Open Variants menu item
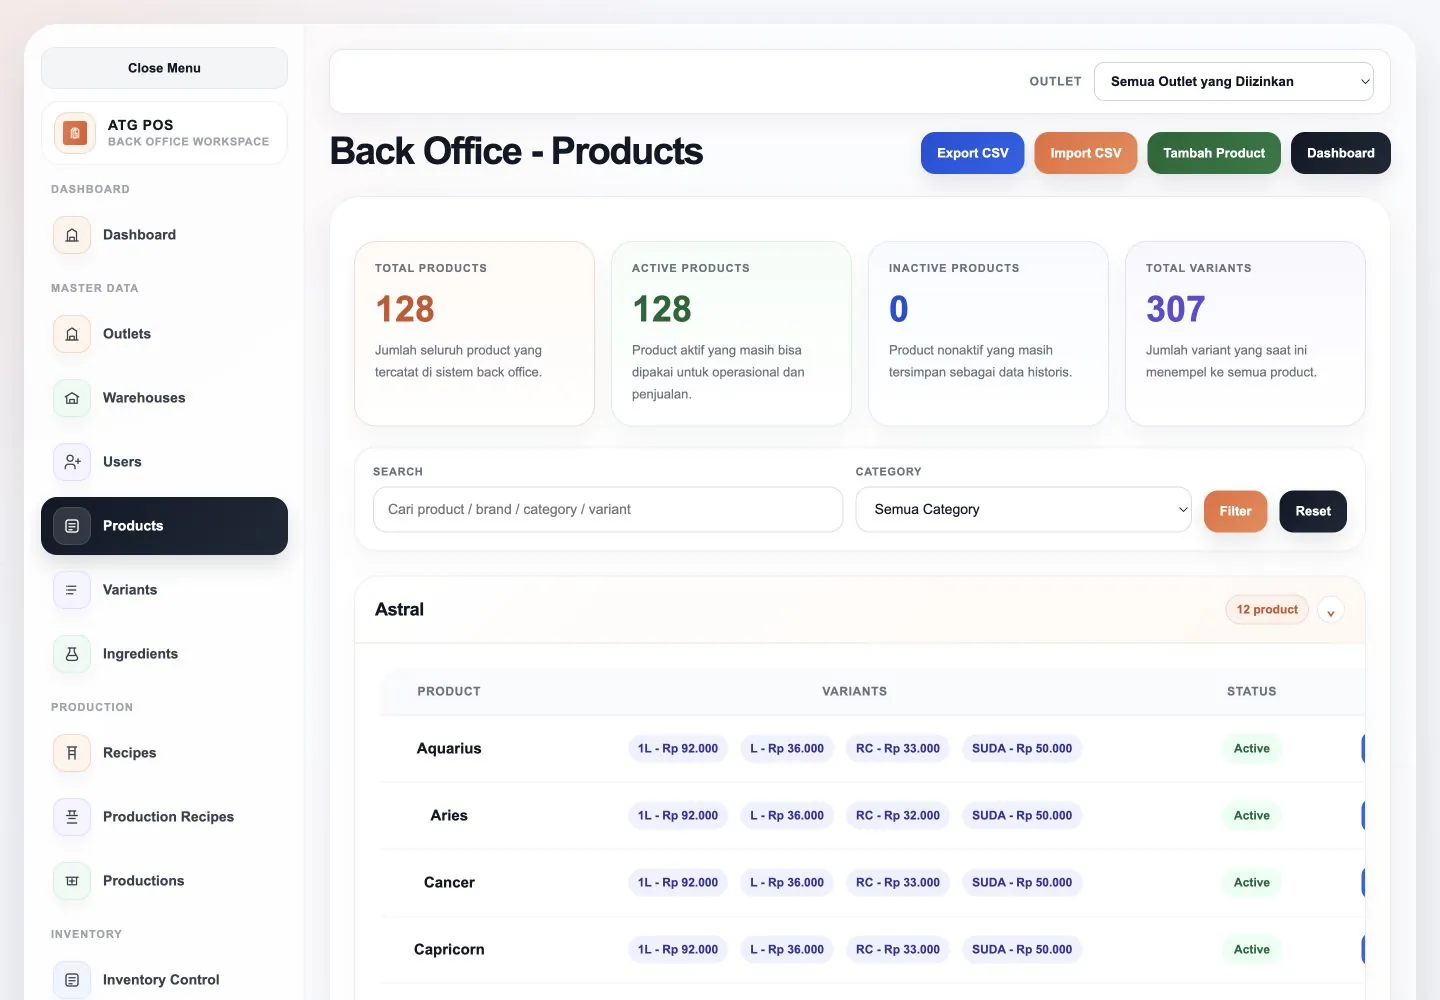This screenshot has height=1000, width=1440. [164, 590]
